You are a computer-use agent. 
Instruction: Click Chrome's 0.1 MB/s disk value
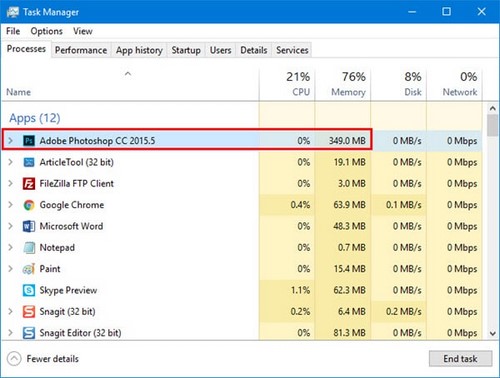pyautogui.click(x=404, y=205)
